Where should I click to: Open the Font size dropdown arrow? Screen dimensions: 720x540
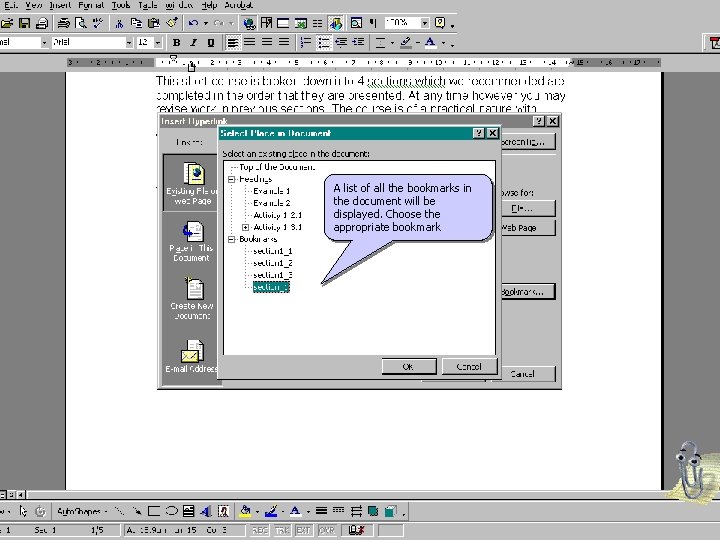click(158, 43)
